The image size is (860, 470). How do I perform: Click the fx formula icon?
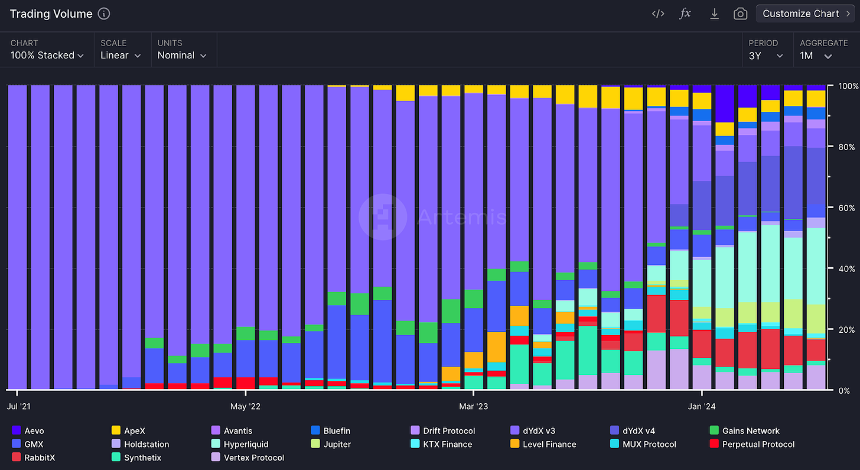(685, 14)
